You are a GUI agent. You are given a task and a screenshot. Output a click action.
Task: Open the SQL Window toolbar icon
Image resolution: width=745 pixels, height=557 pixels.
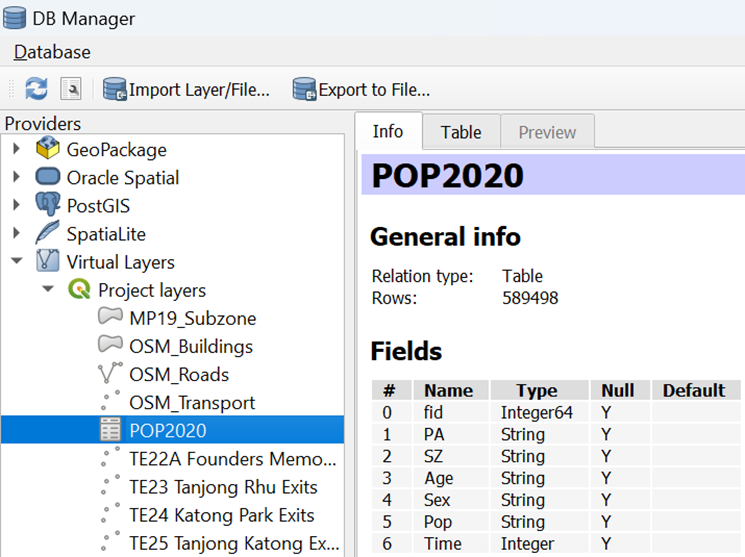(70, 90)
